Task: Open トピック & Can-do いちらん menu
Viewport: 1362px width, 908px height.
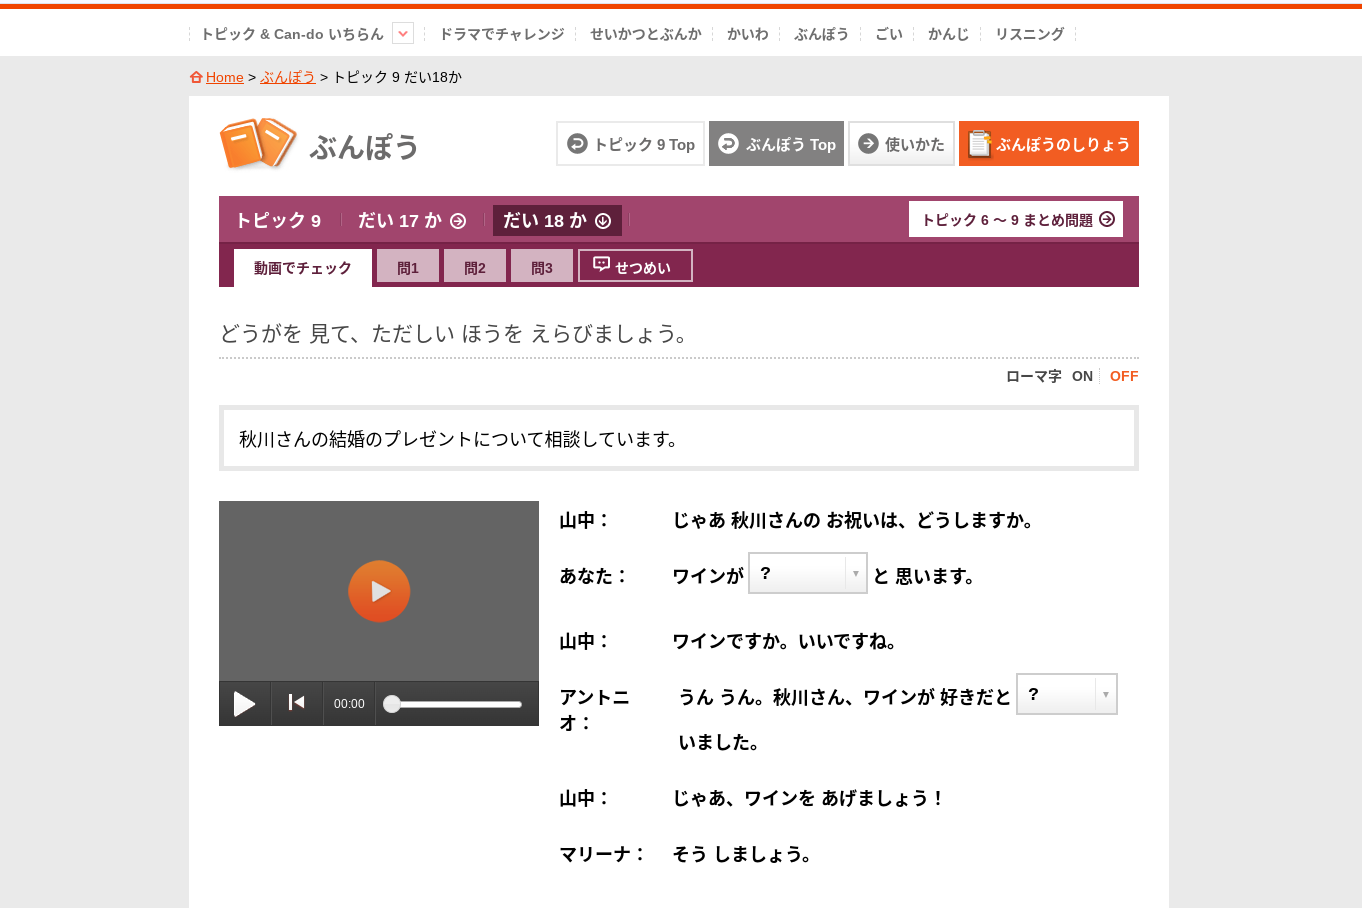Action: (292, 34)
